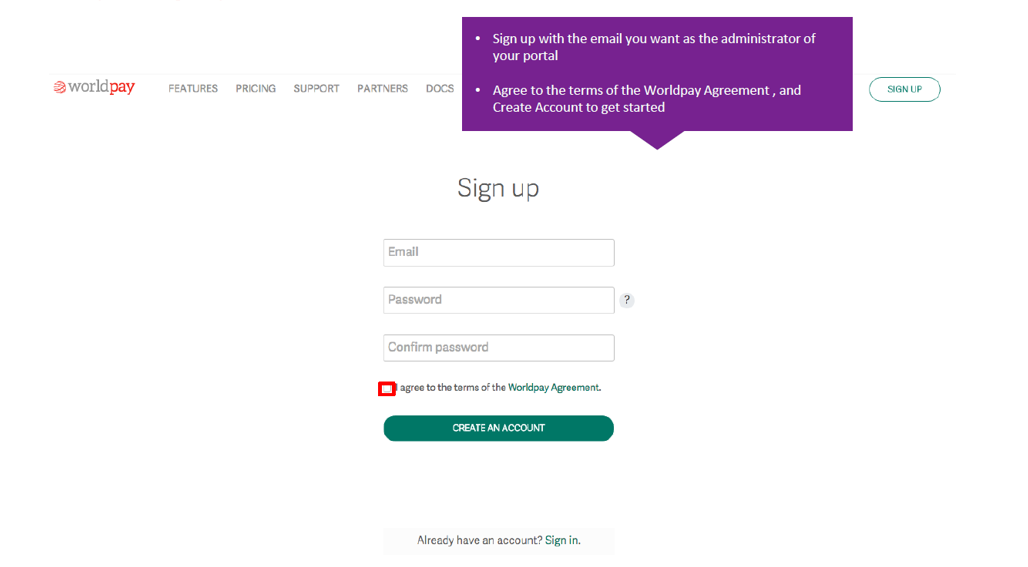Click the 'Already have an account?' text
1028x567 pixels.
pyautogui.click(x=480, y=540)
